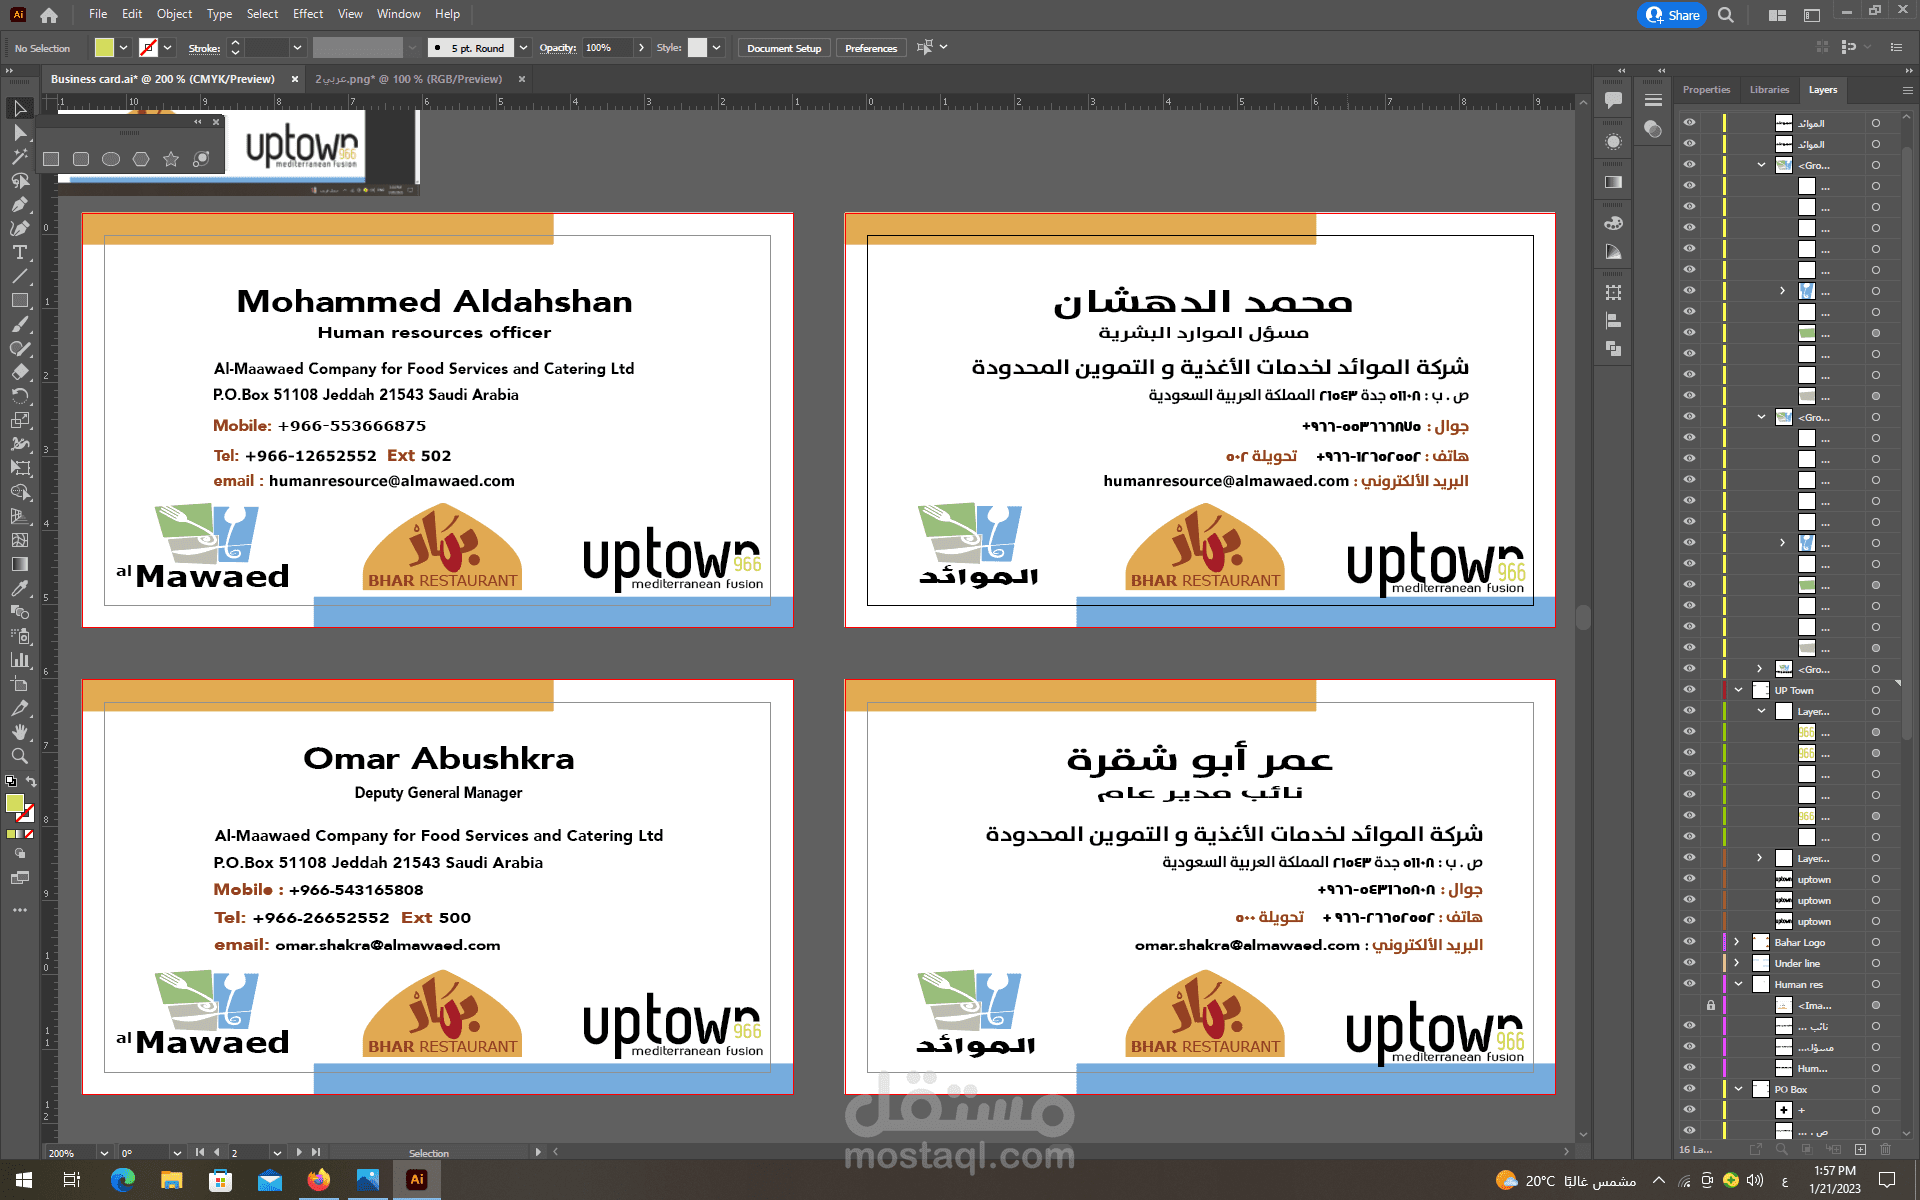This screenshot has width=1920, height=1200.
Task: Choose the Magic Wand tool
Action: [19, 156]
